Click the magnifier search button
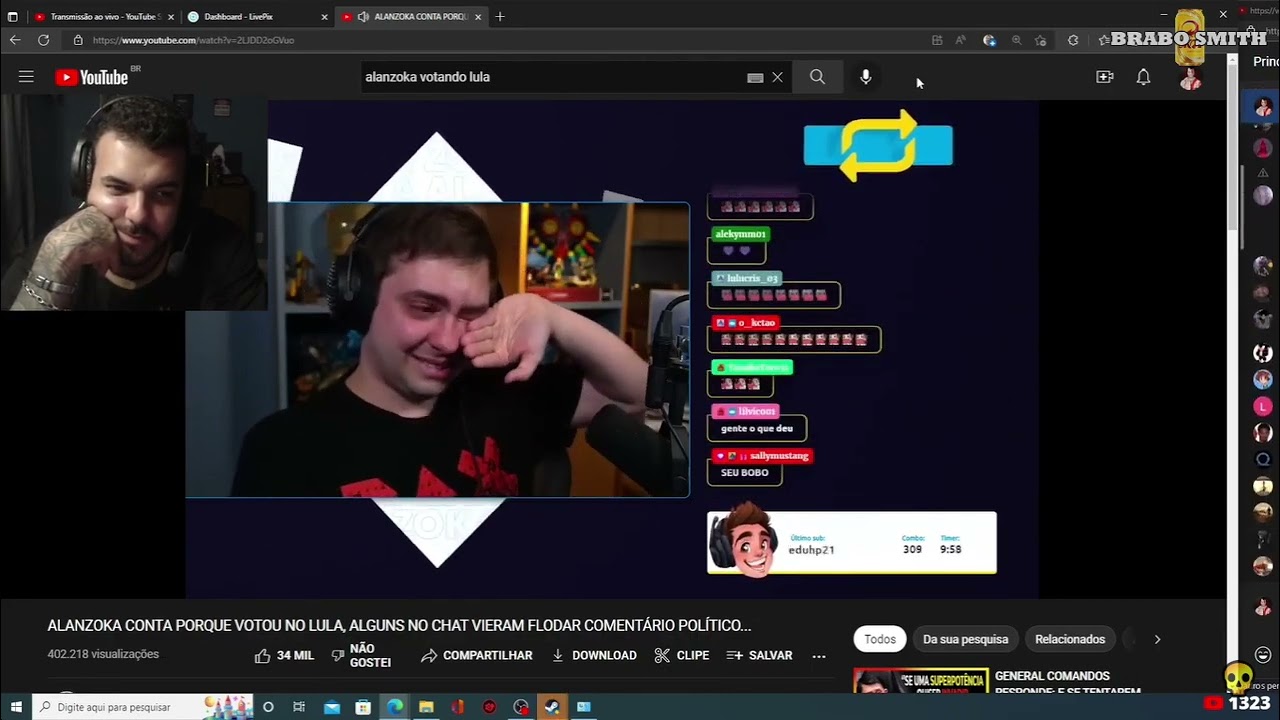 (x=817, y=77)
